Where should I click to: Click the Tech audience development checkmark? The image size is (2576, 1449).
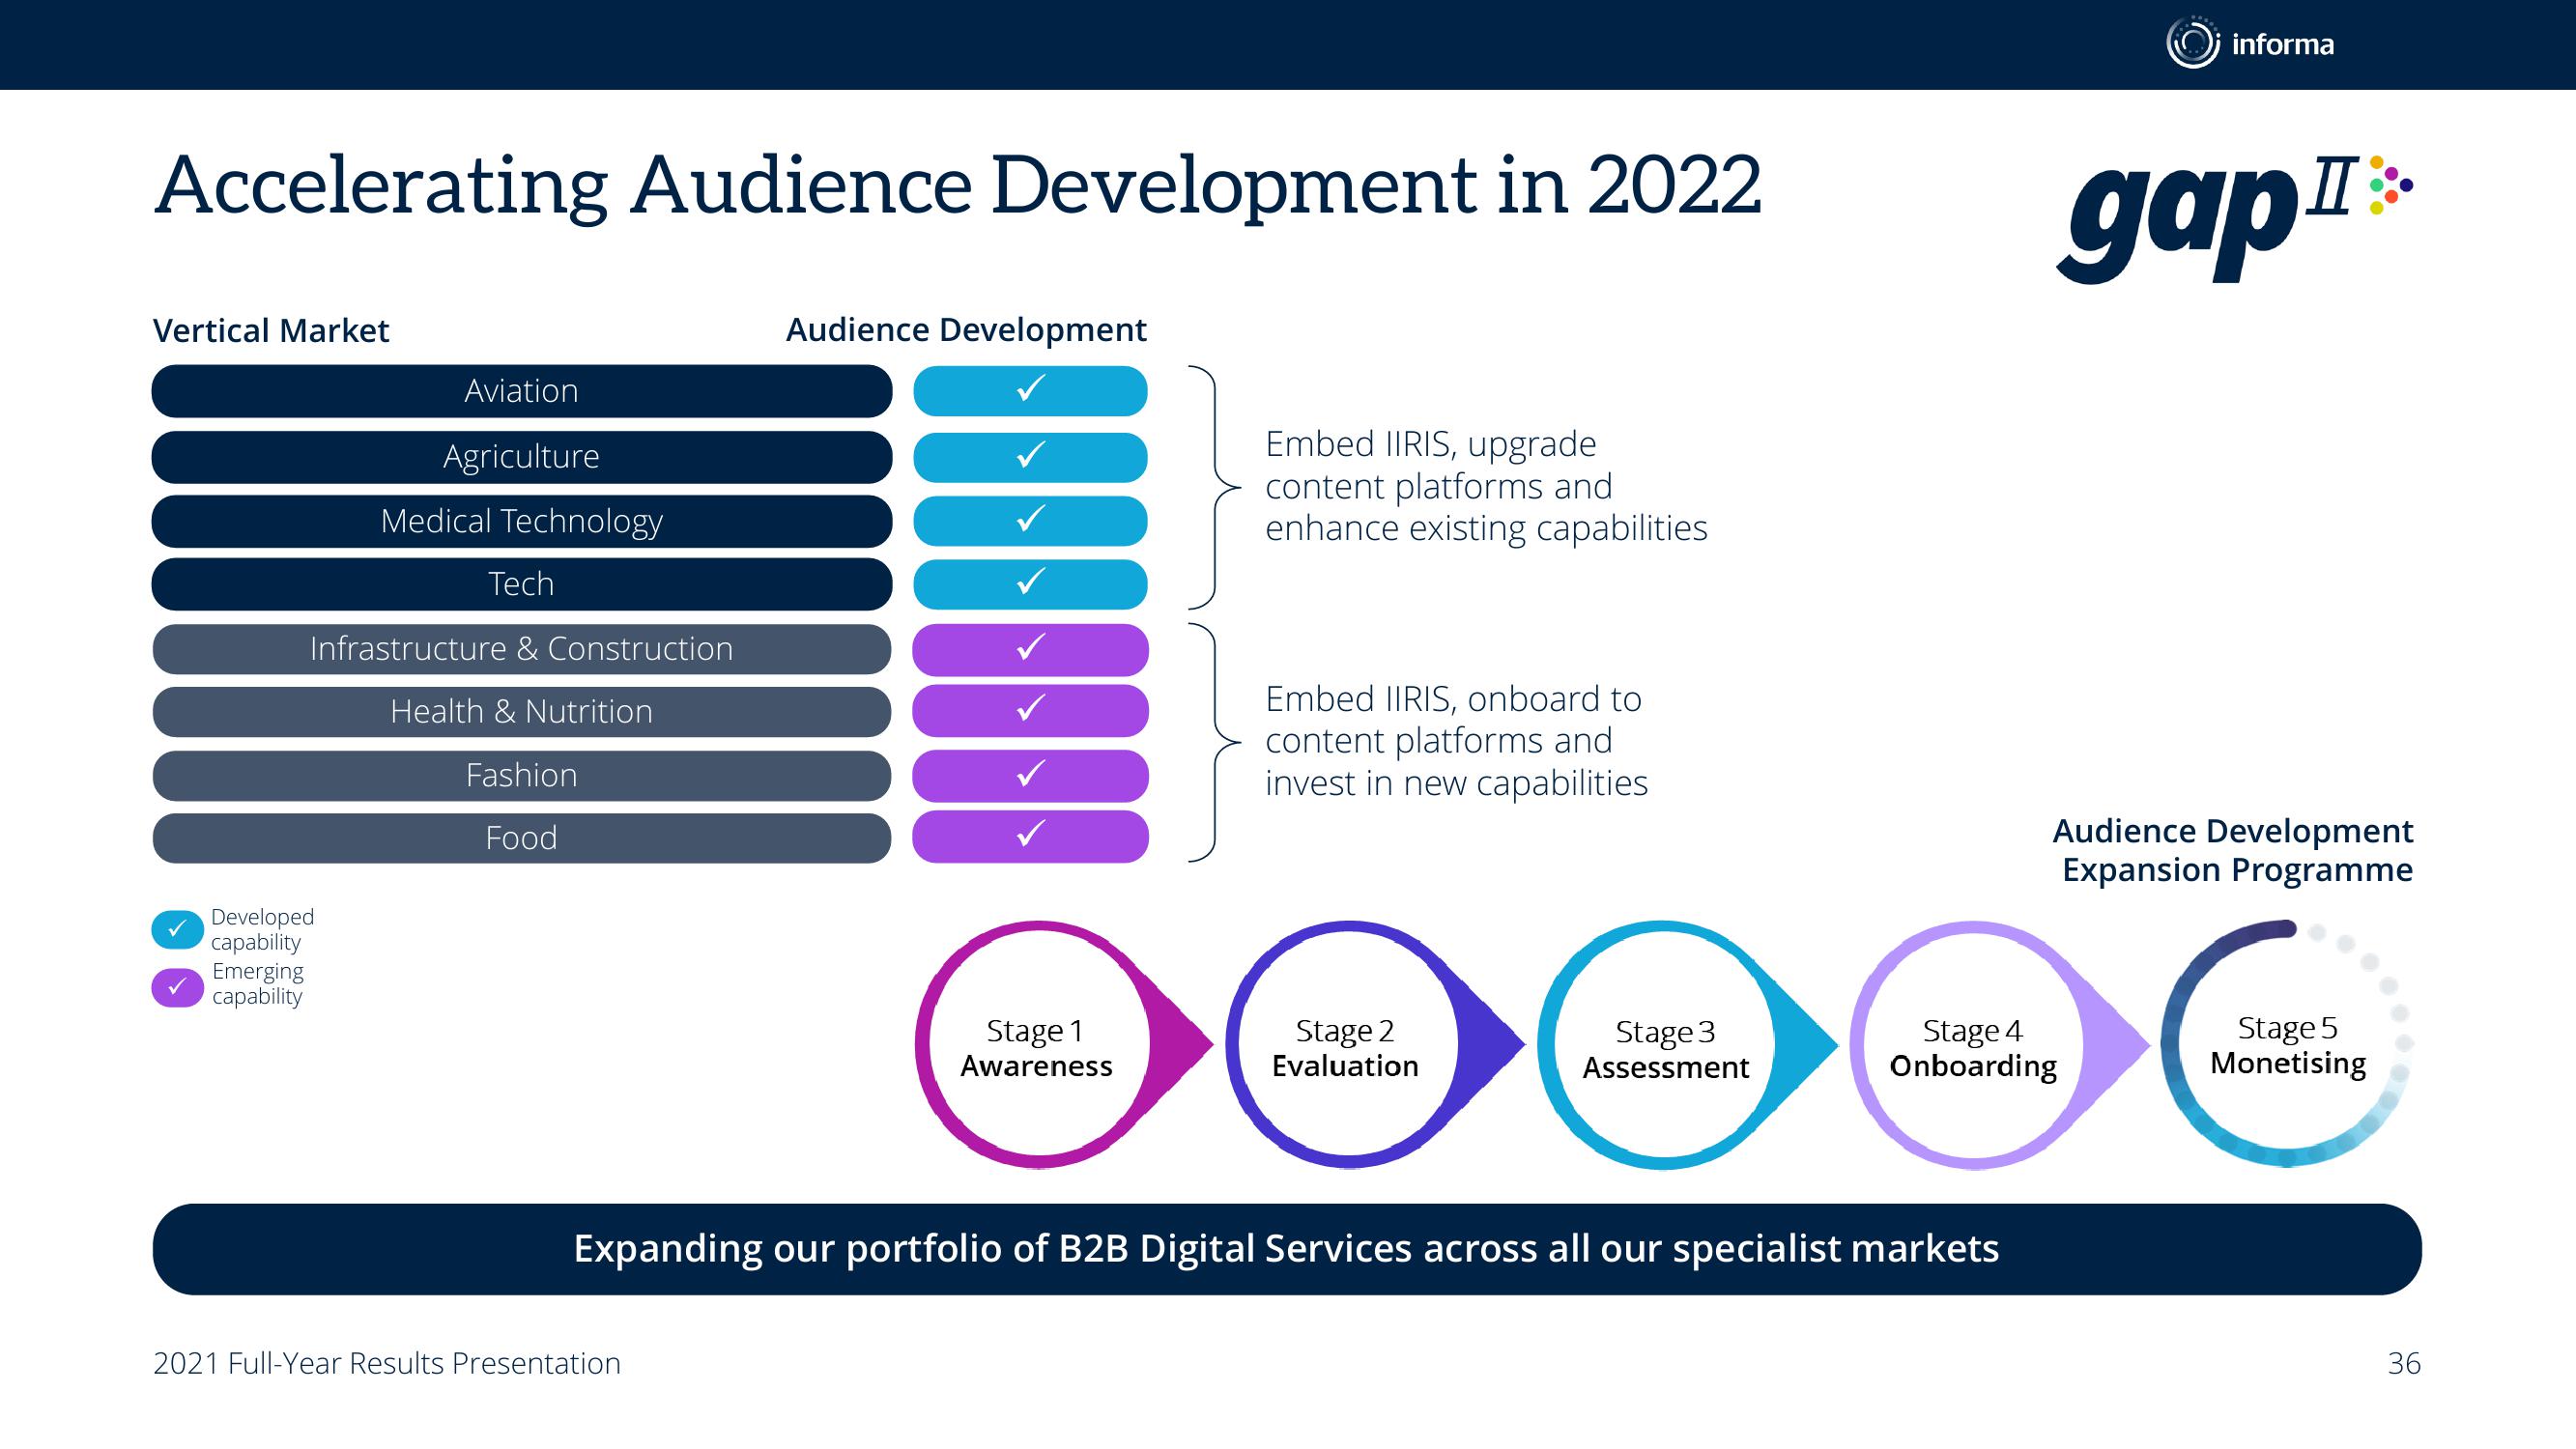[x=1030, y=584]
